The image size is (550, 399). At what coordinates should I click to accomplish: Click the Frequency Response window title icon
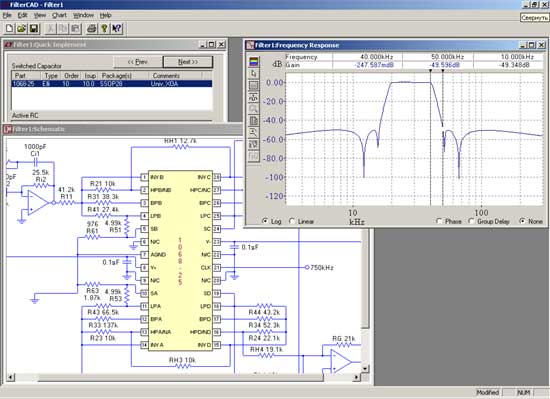[250, 45]
